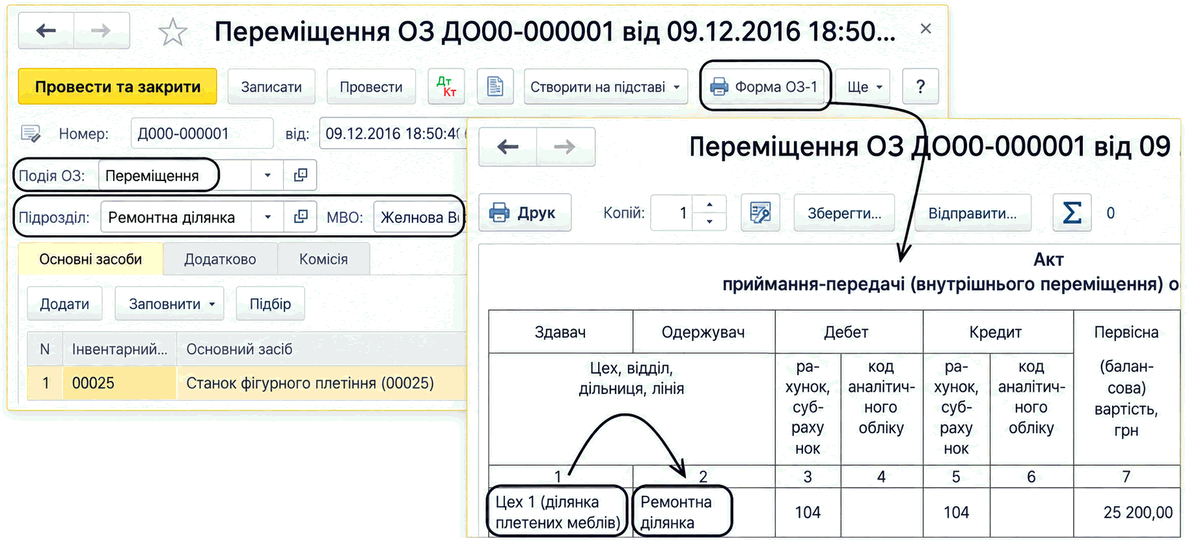Add document to favorites with the star icon
Image resolution: width=1187 pixels, height=554 pixels.
tap(173, 31)
